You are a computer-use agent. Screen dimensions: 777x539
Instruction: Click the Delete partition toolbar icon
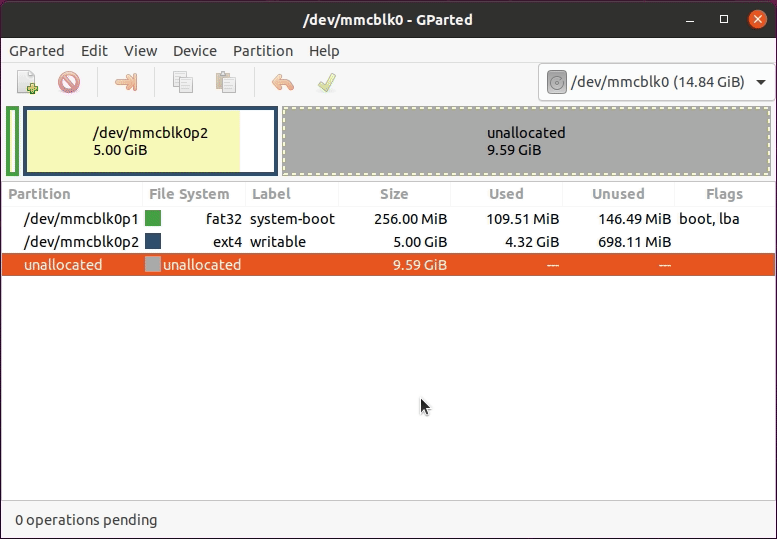69,82
